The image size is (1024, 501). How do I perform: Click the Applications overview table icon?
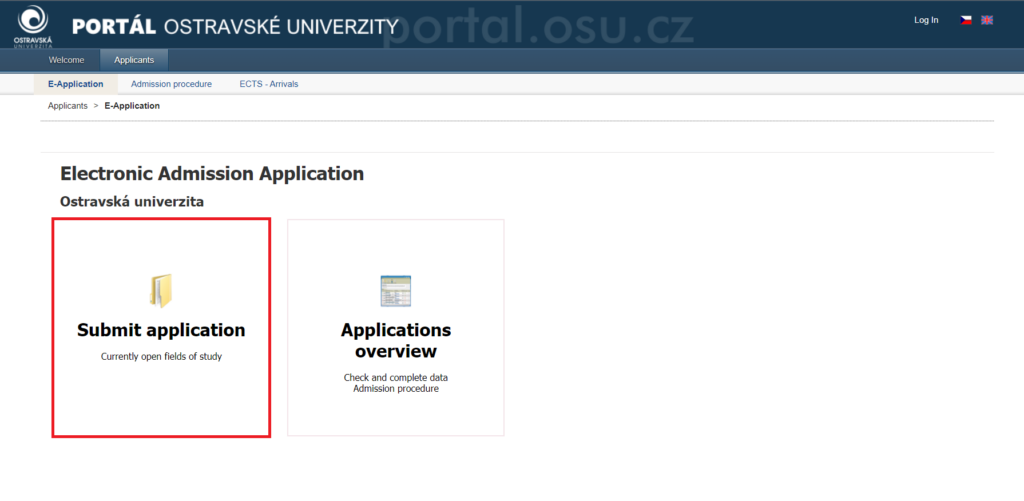click(396, 291)
